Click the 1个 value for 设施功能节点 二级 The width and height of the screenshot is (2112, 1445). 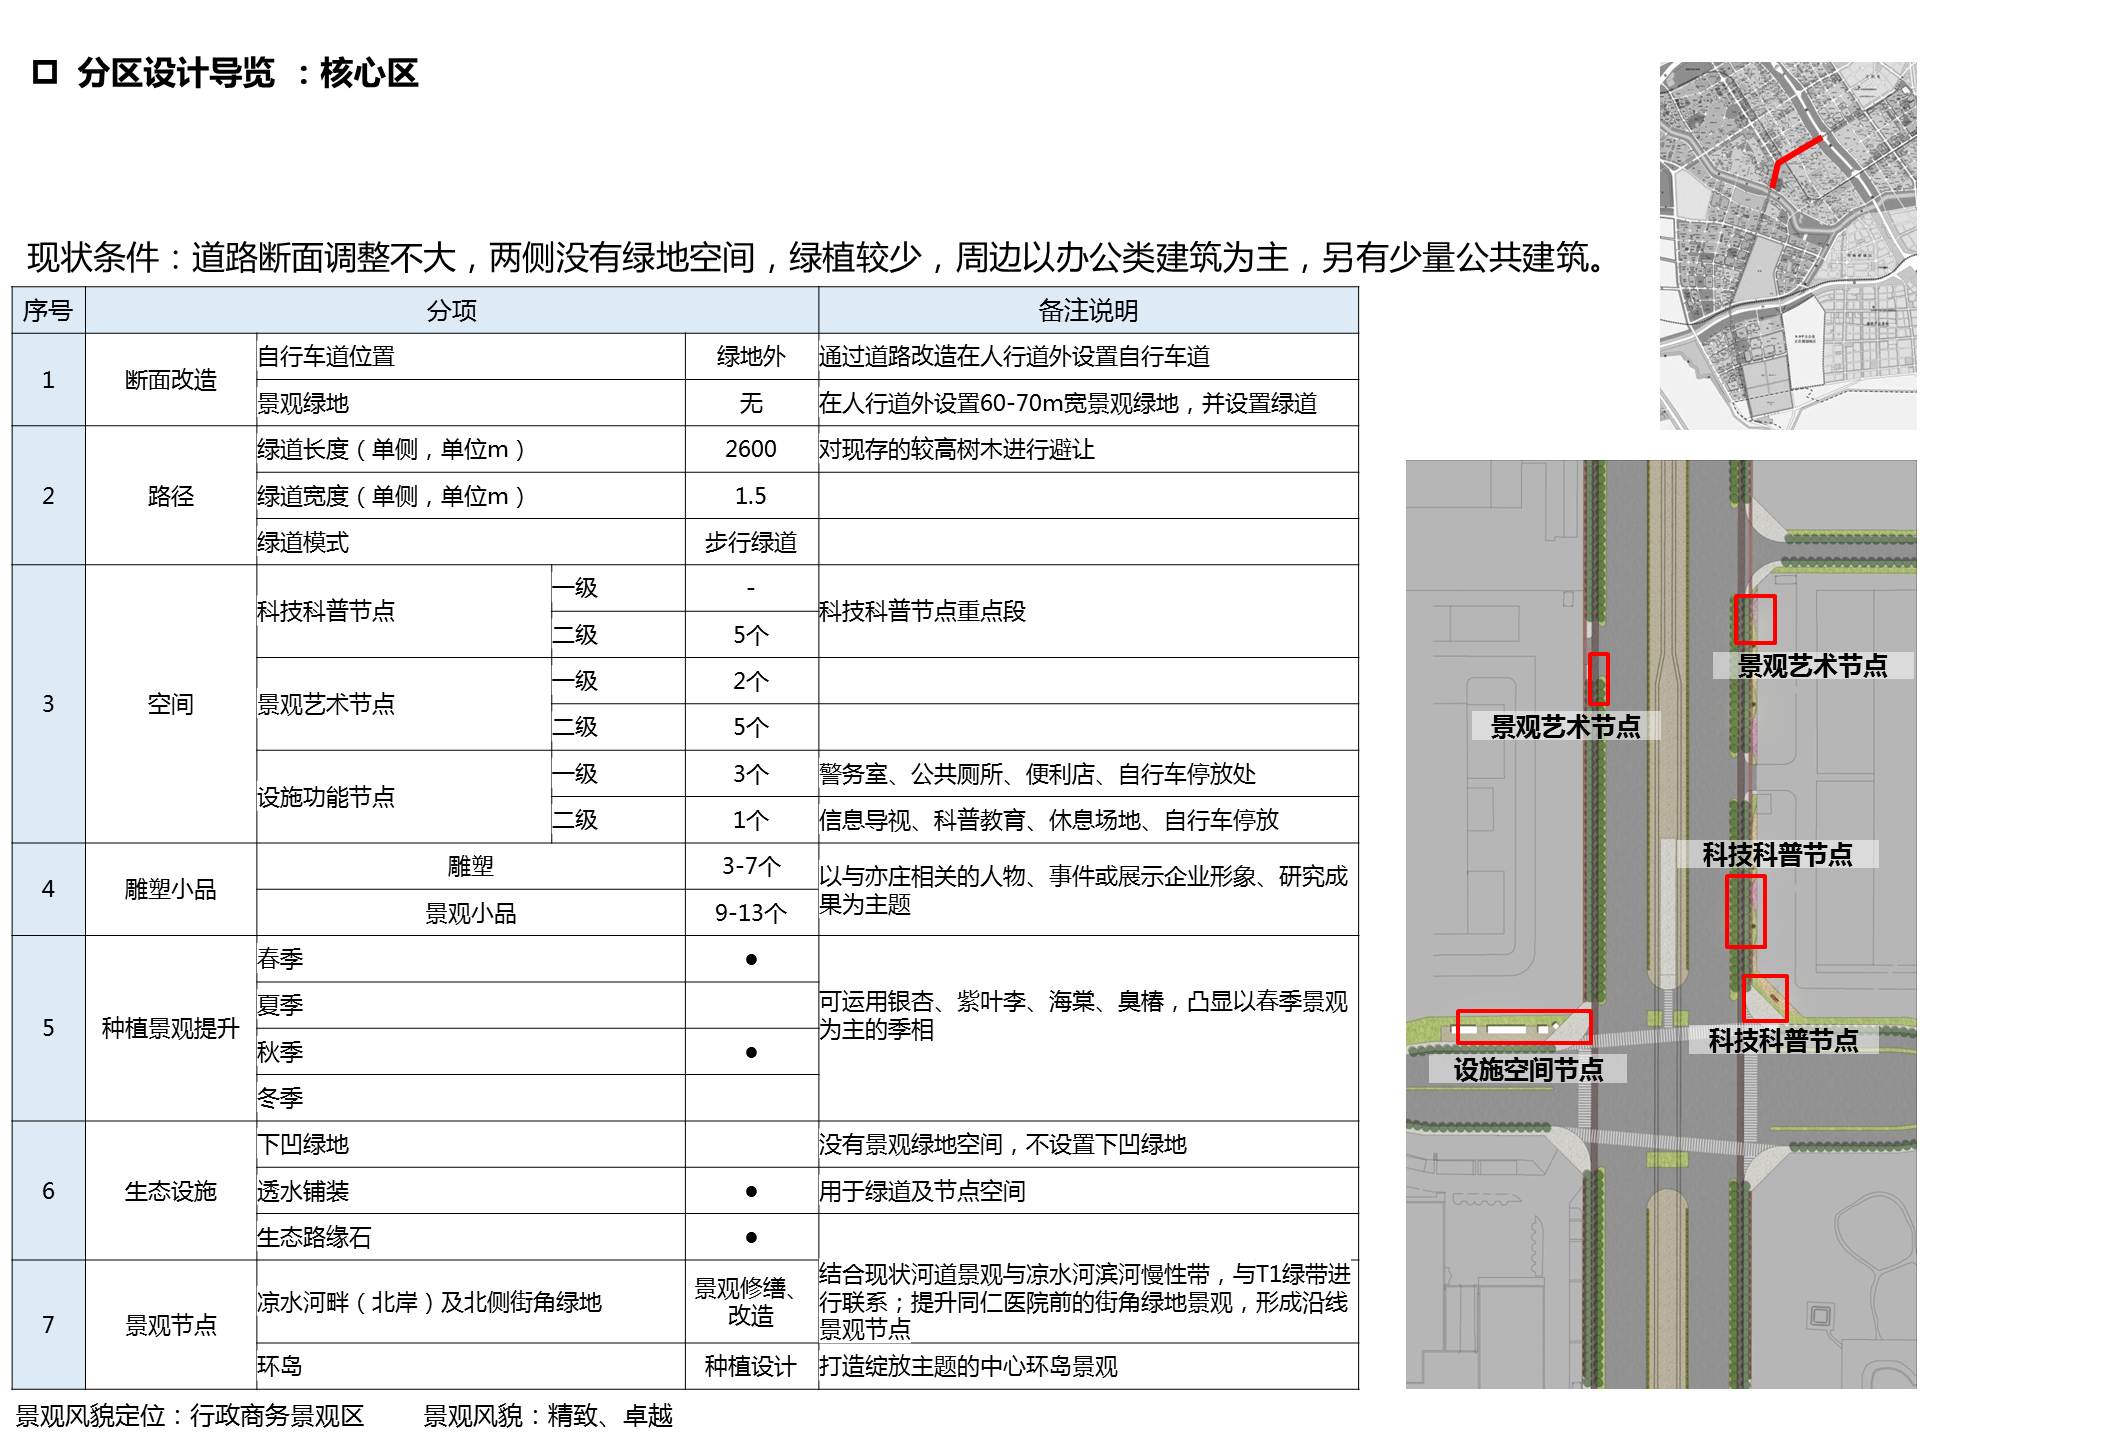click(751, 820)
